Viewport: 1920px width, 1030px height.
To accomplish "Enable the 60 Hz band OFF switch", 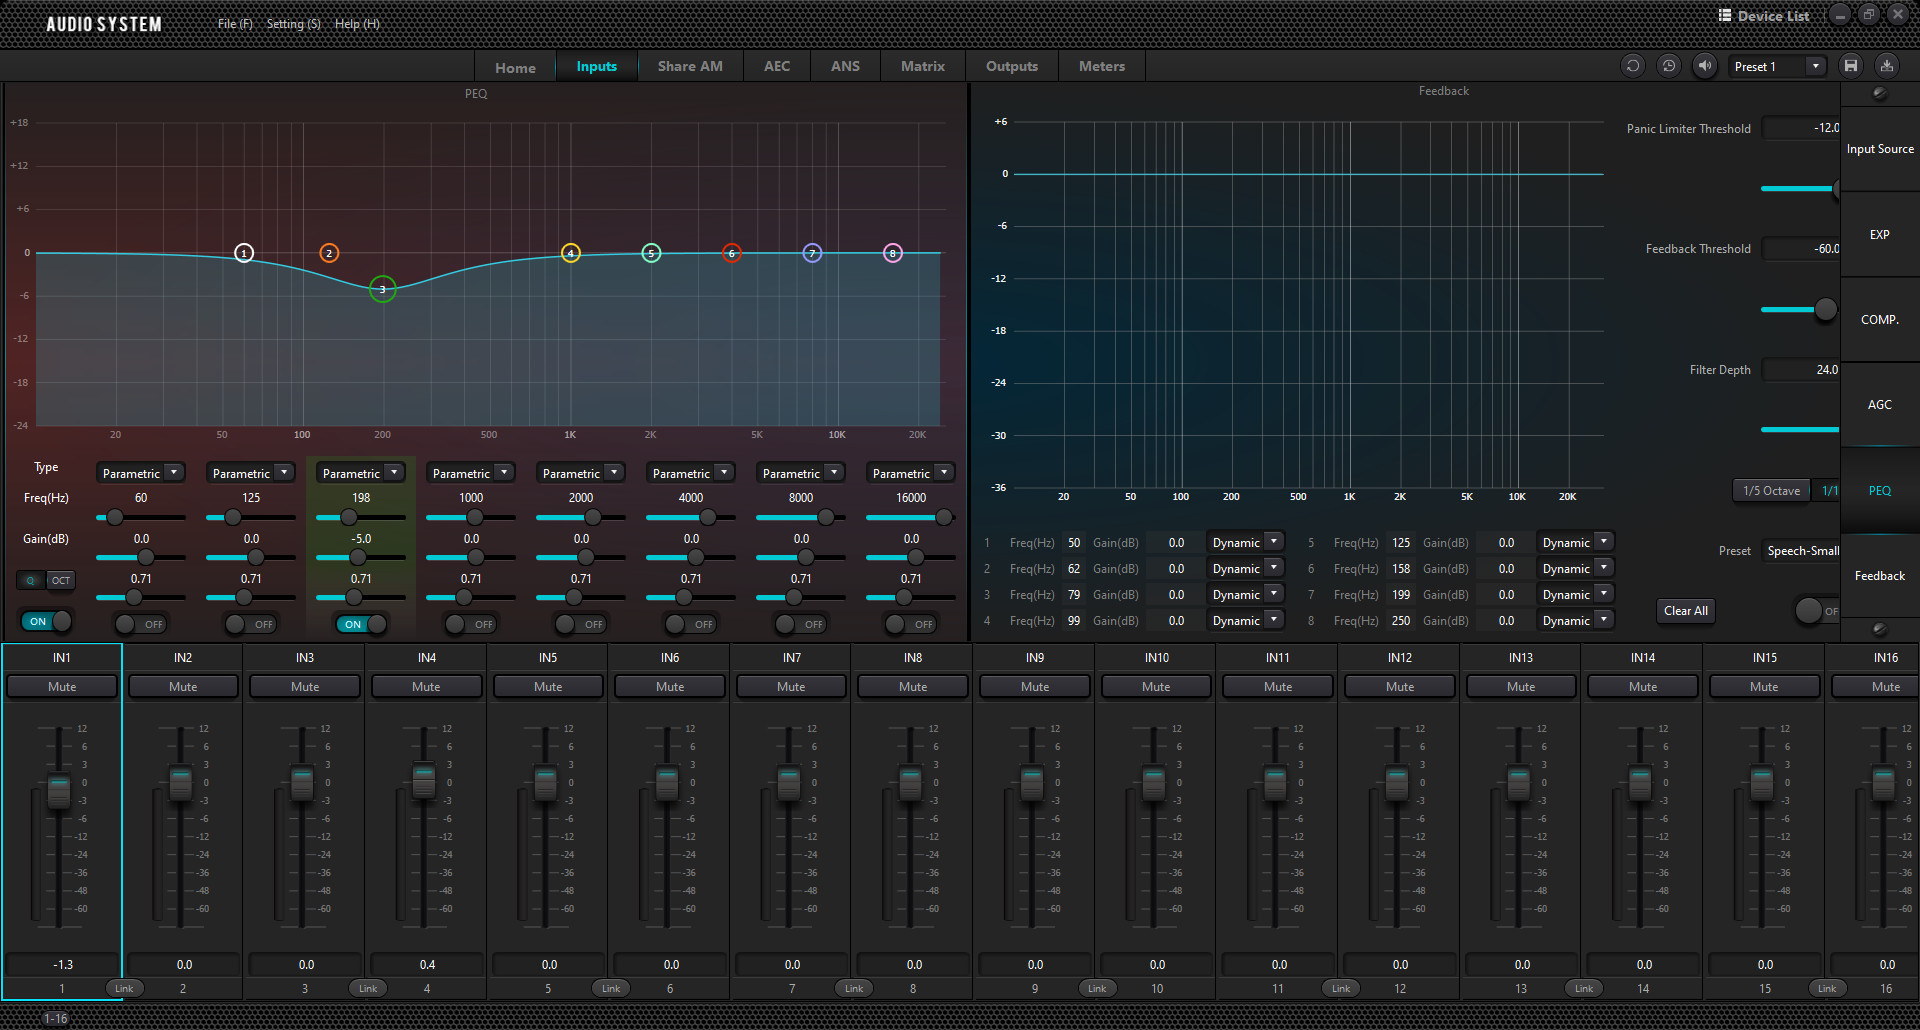I will tap(140, 624).
